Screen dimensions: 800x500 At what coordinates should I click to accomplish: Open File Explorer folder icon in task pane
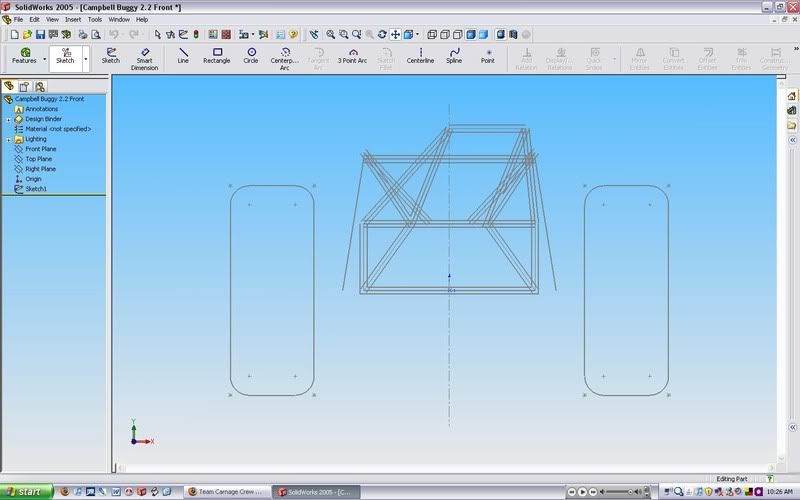click(x=791, y=125)
